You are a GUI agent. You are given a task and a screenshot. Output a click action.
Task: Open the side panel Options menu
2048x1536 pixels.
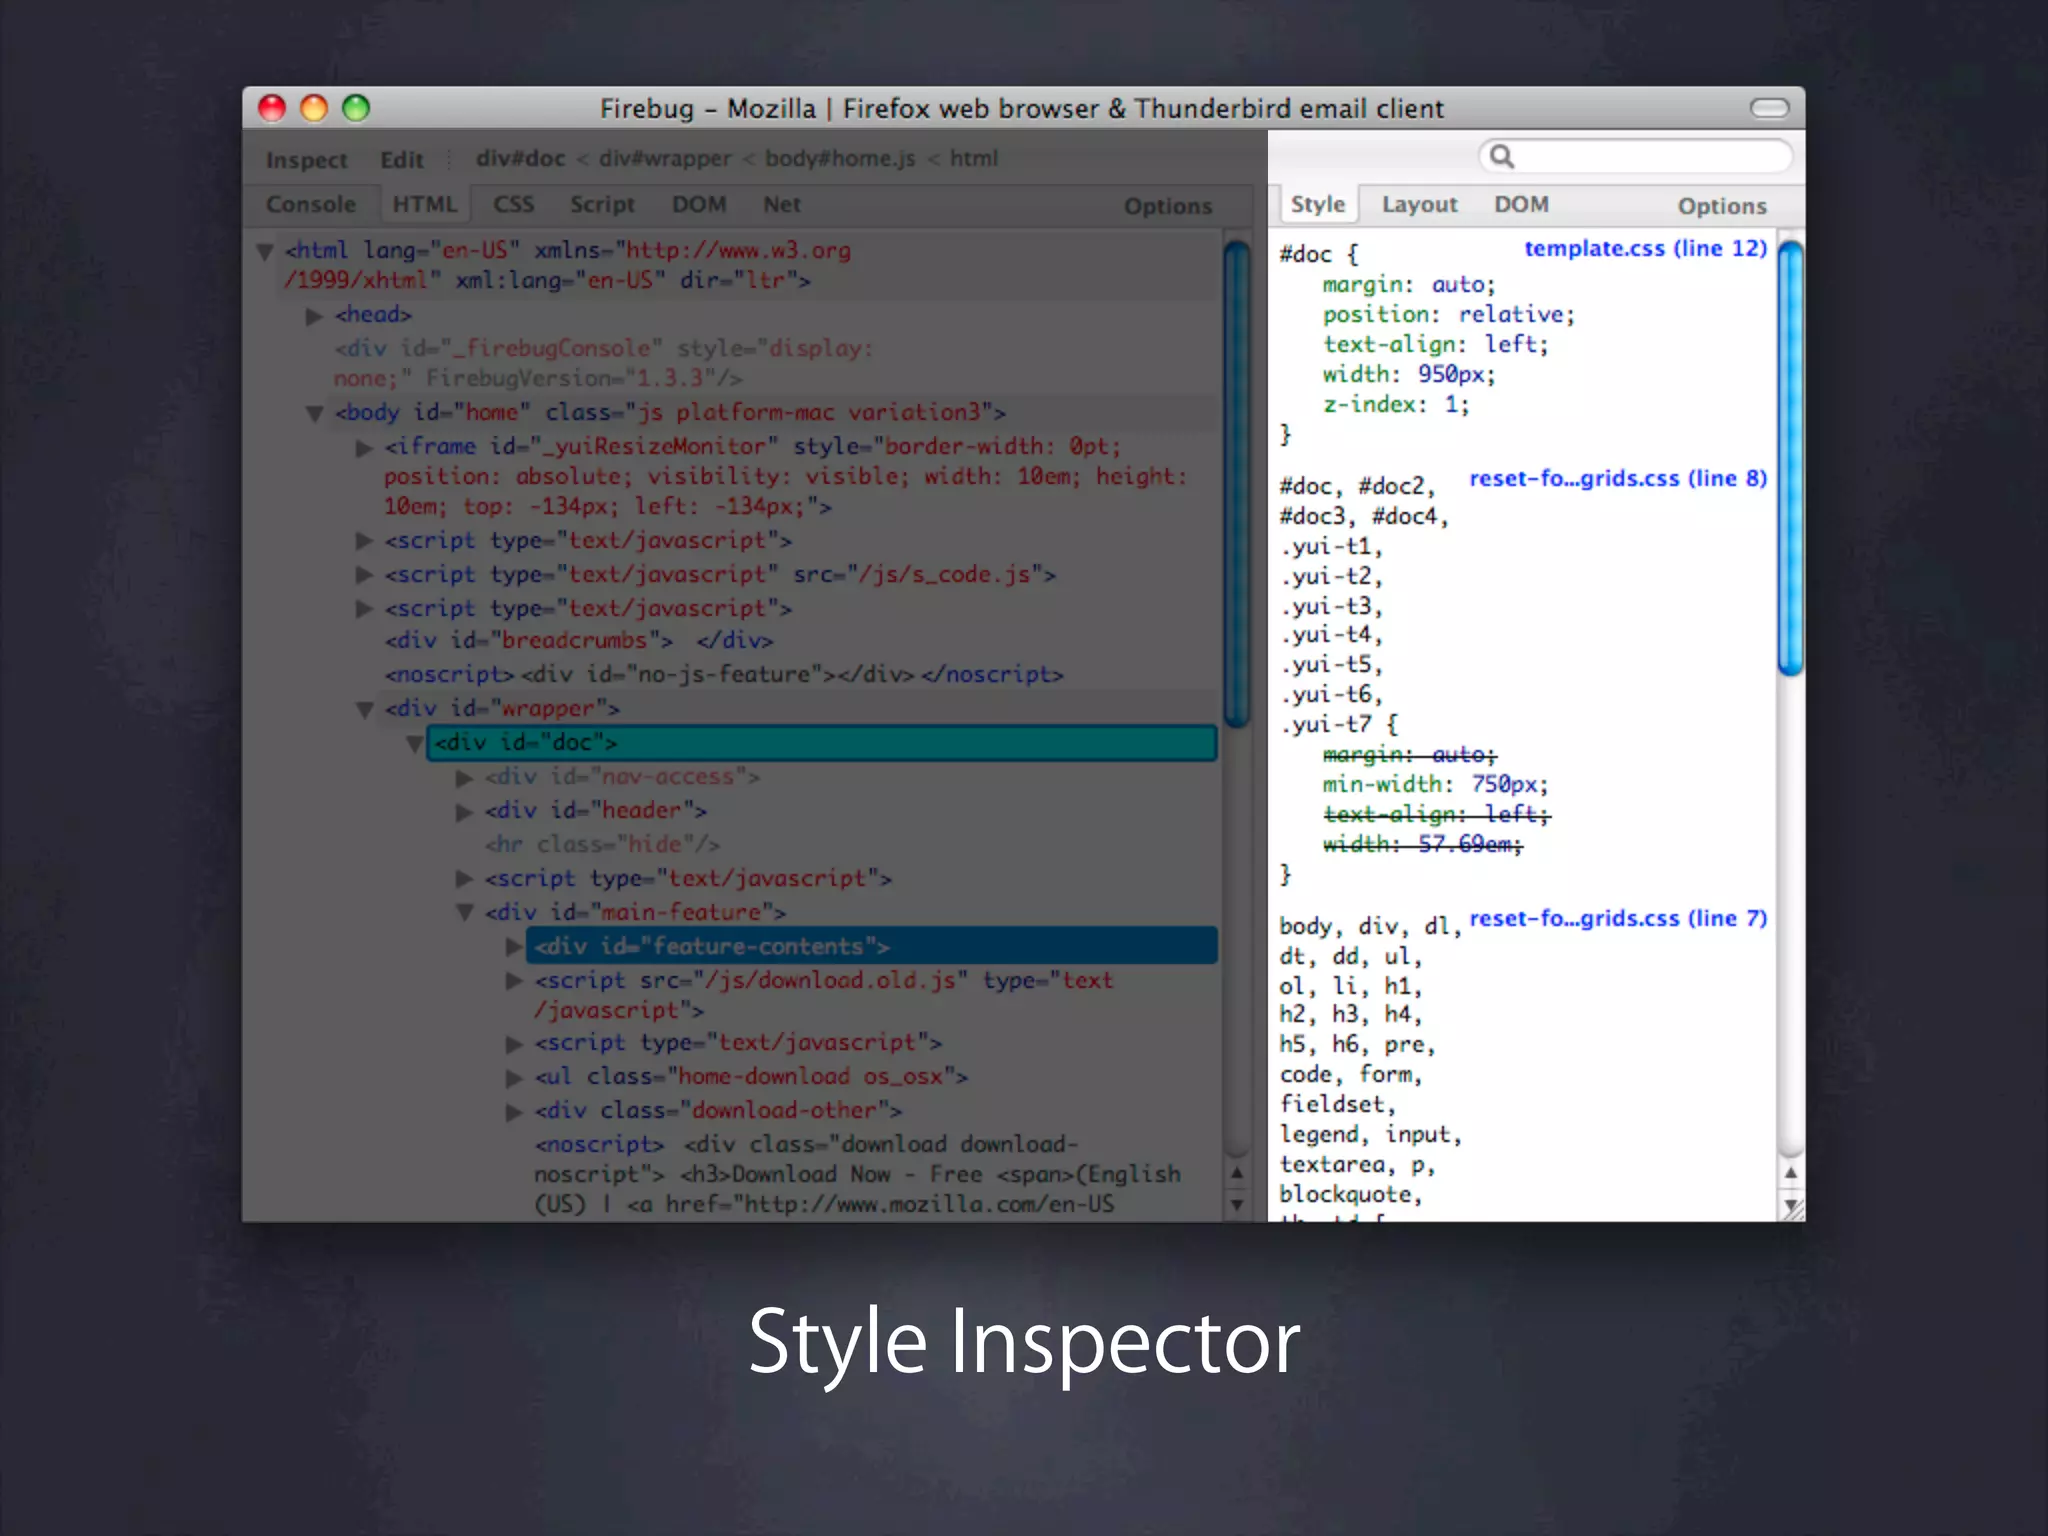pos(1722,206)
